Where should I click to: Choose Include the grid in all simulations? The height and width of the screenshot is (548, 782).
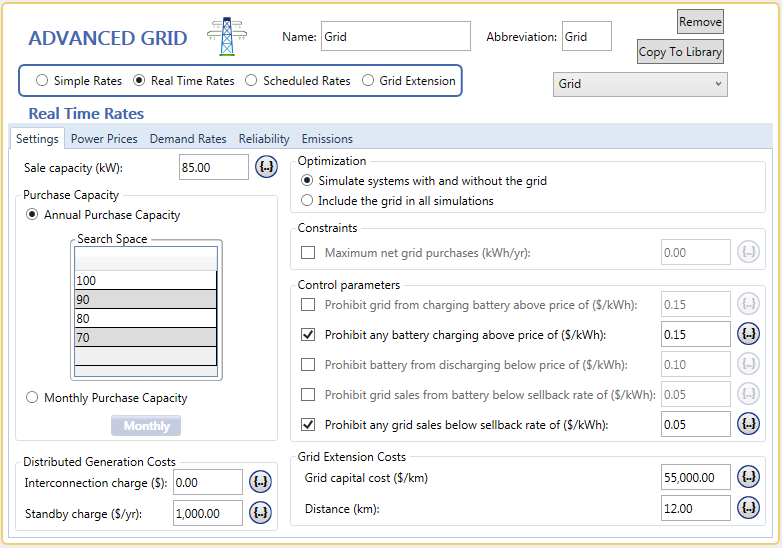[x=307, y=201]
